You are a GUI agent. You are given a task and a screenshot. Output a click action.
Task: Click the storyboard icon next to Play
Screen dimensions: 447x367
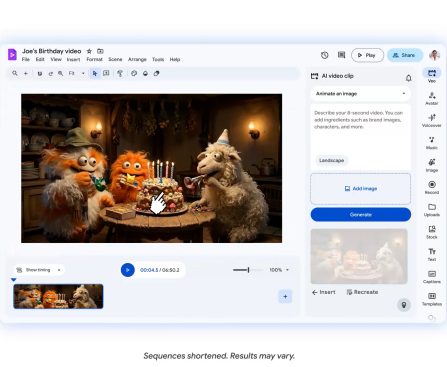[341, 55]
